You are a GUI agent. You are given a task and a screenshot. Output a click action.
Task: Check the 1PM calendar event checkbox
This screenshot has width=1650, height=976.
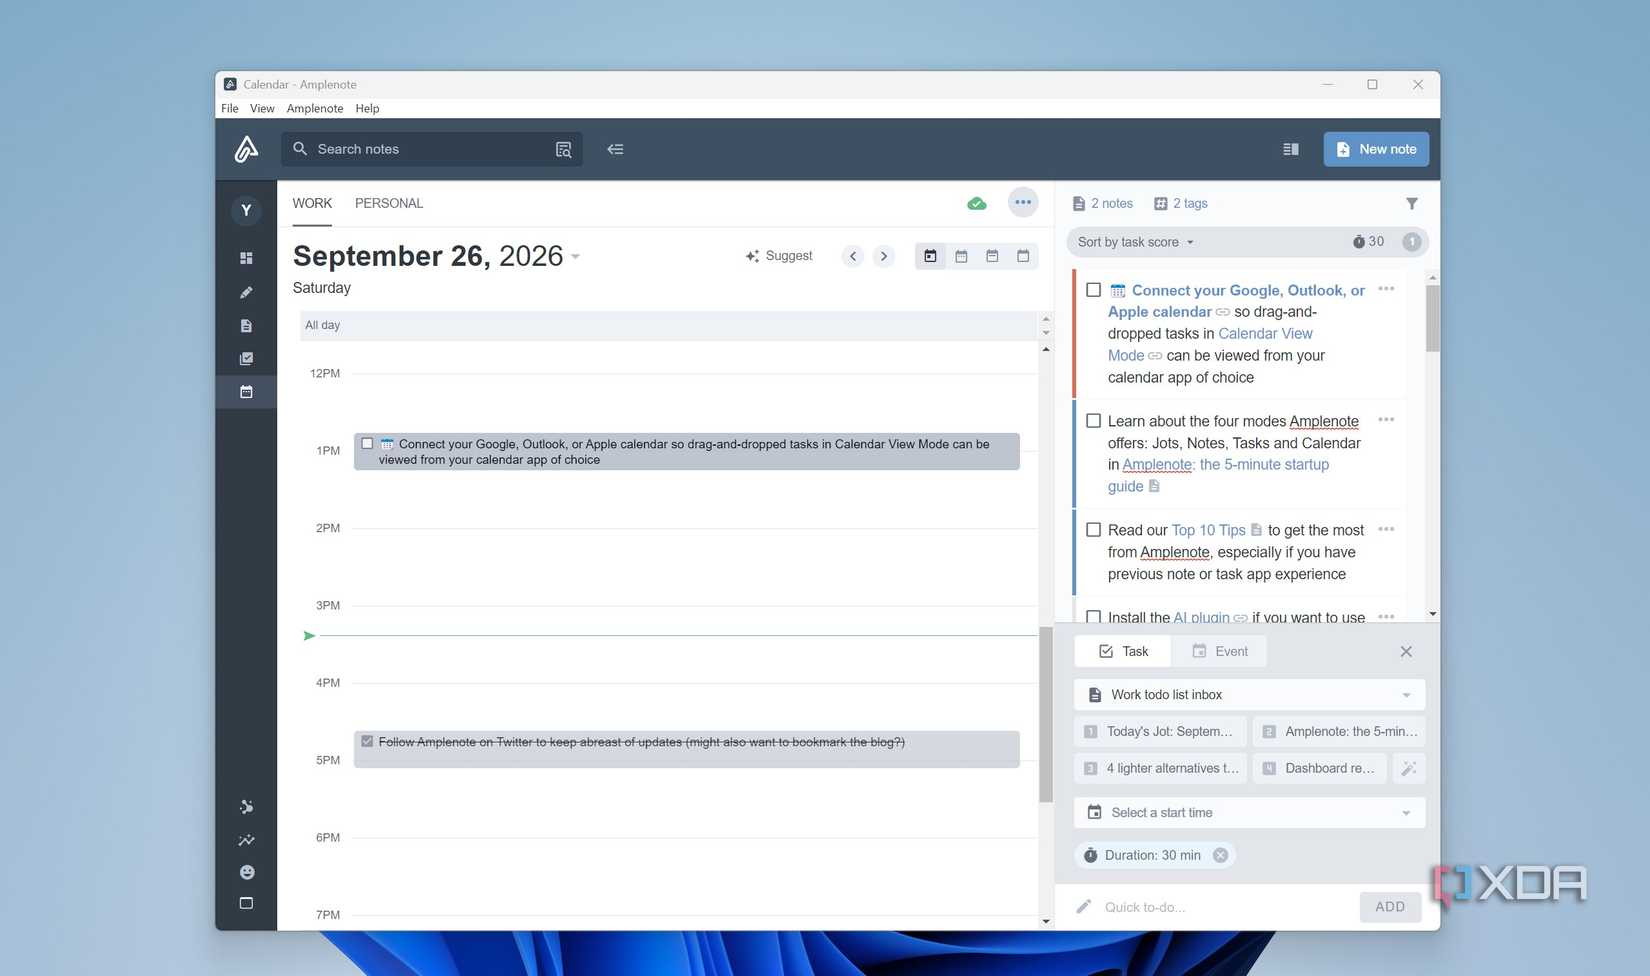coord(367,444)
